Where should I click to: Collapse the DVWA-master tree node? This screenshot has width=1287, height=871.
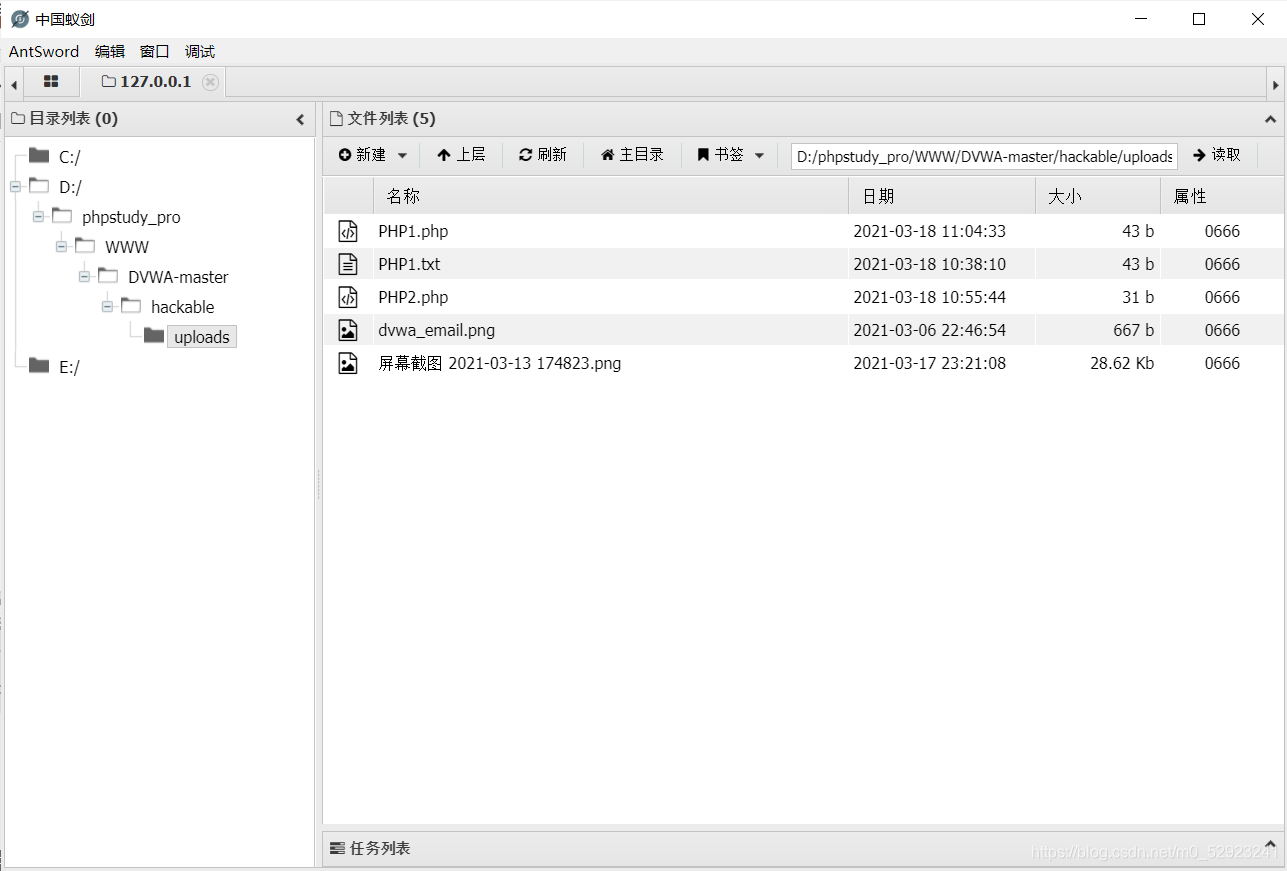click(x=84, y=276)
